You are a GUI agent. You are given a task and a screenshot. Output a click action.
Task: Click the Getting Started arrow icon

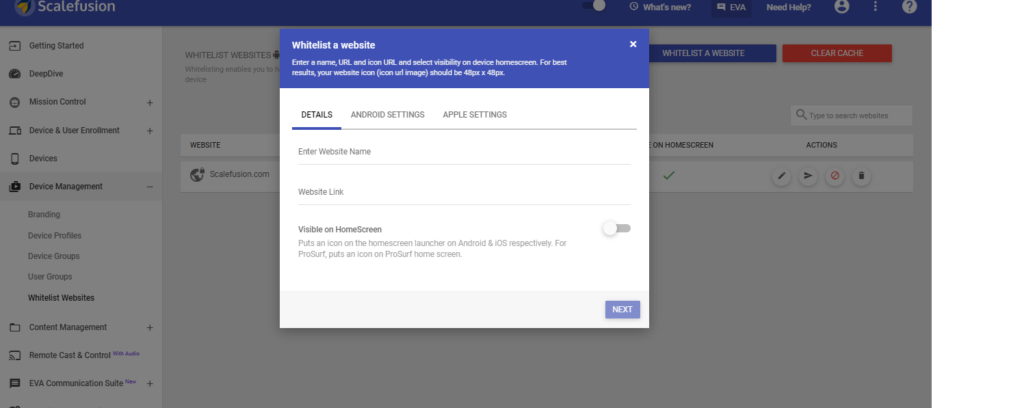pyautogui.click(x=14, y=46)
